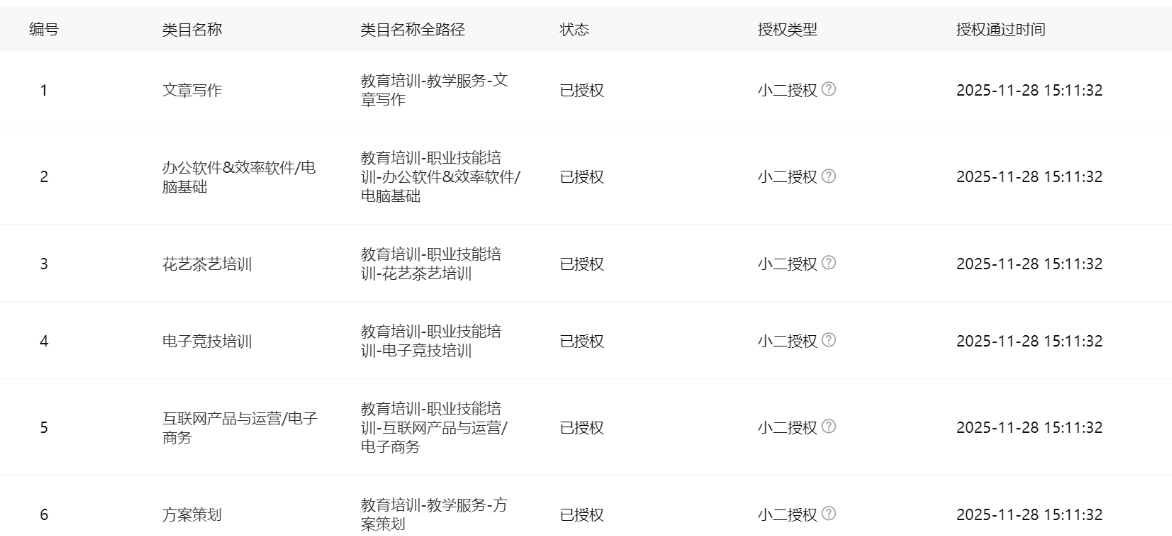Select the 文章写作 category name
Screen dimensions: 1172x536
pyautogui.click(x=192, y=90)
